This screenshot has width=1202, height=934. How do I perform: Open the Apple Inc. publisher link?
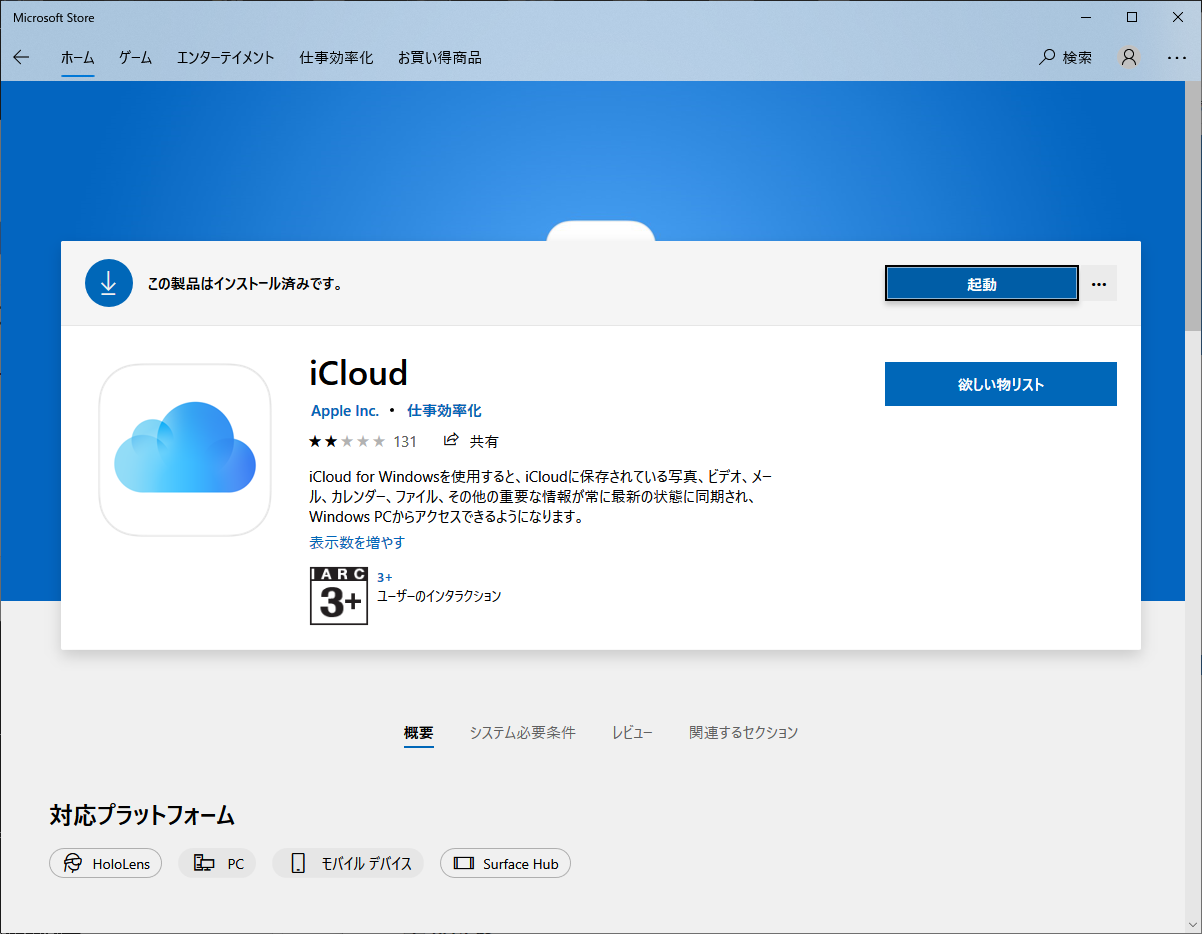345,411
